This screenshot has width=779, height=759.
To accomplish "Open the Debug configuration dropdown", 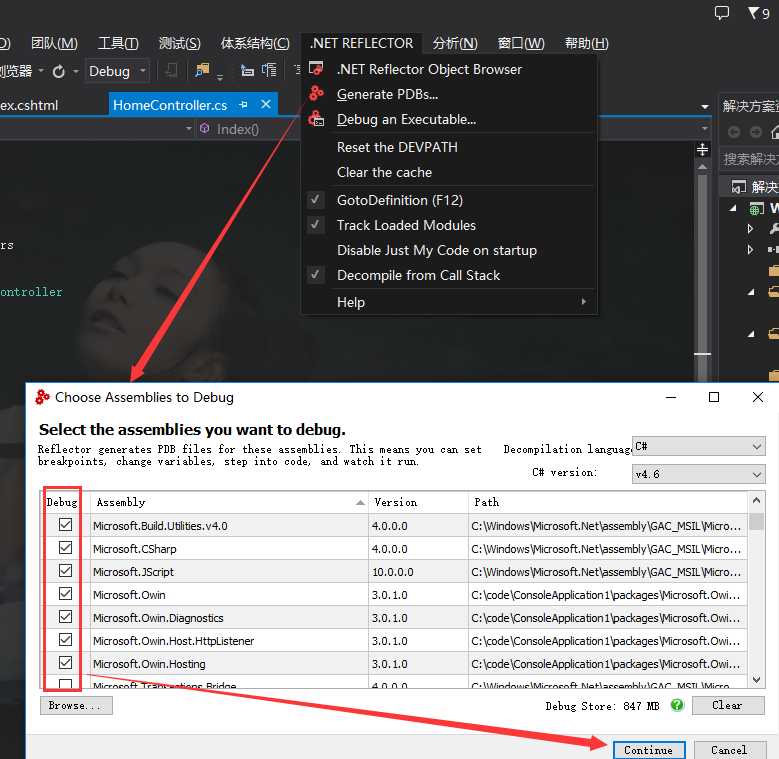I will pos(117,71).
